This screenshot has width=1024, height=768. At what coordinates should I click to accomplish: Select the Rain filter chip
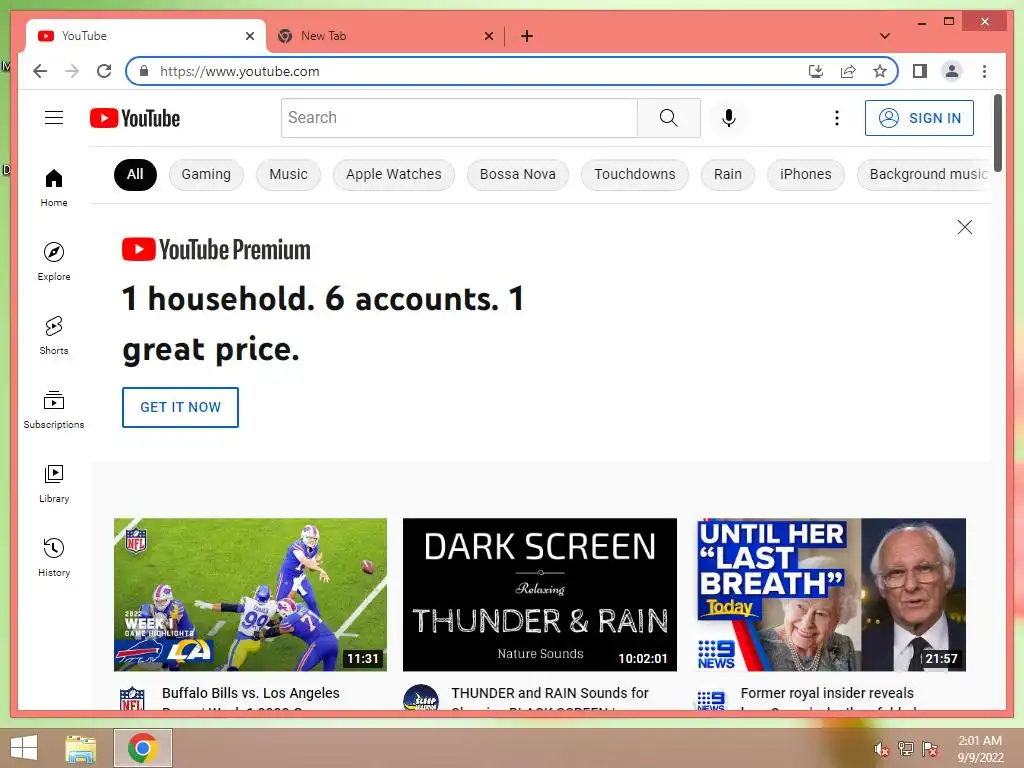728,174
